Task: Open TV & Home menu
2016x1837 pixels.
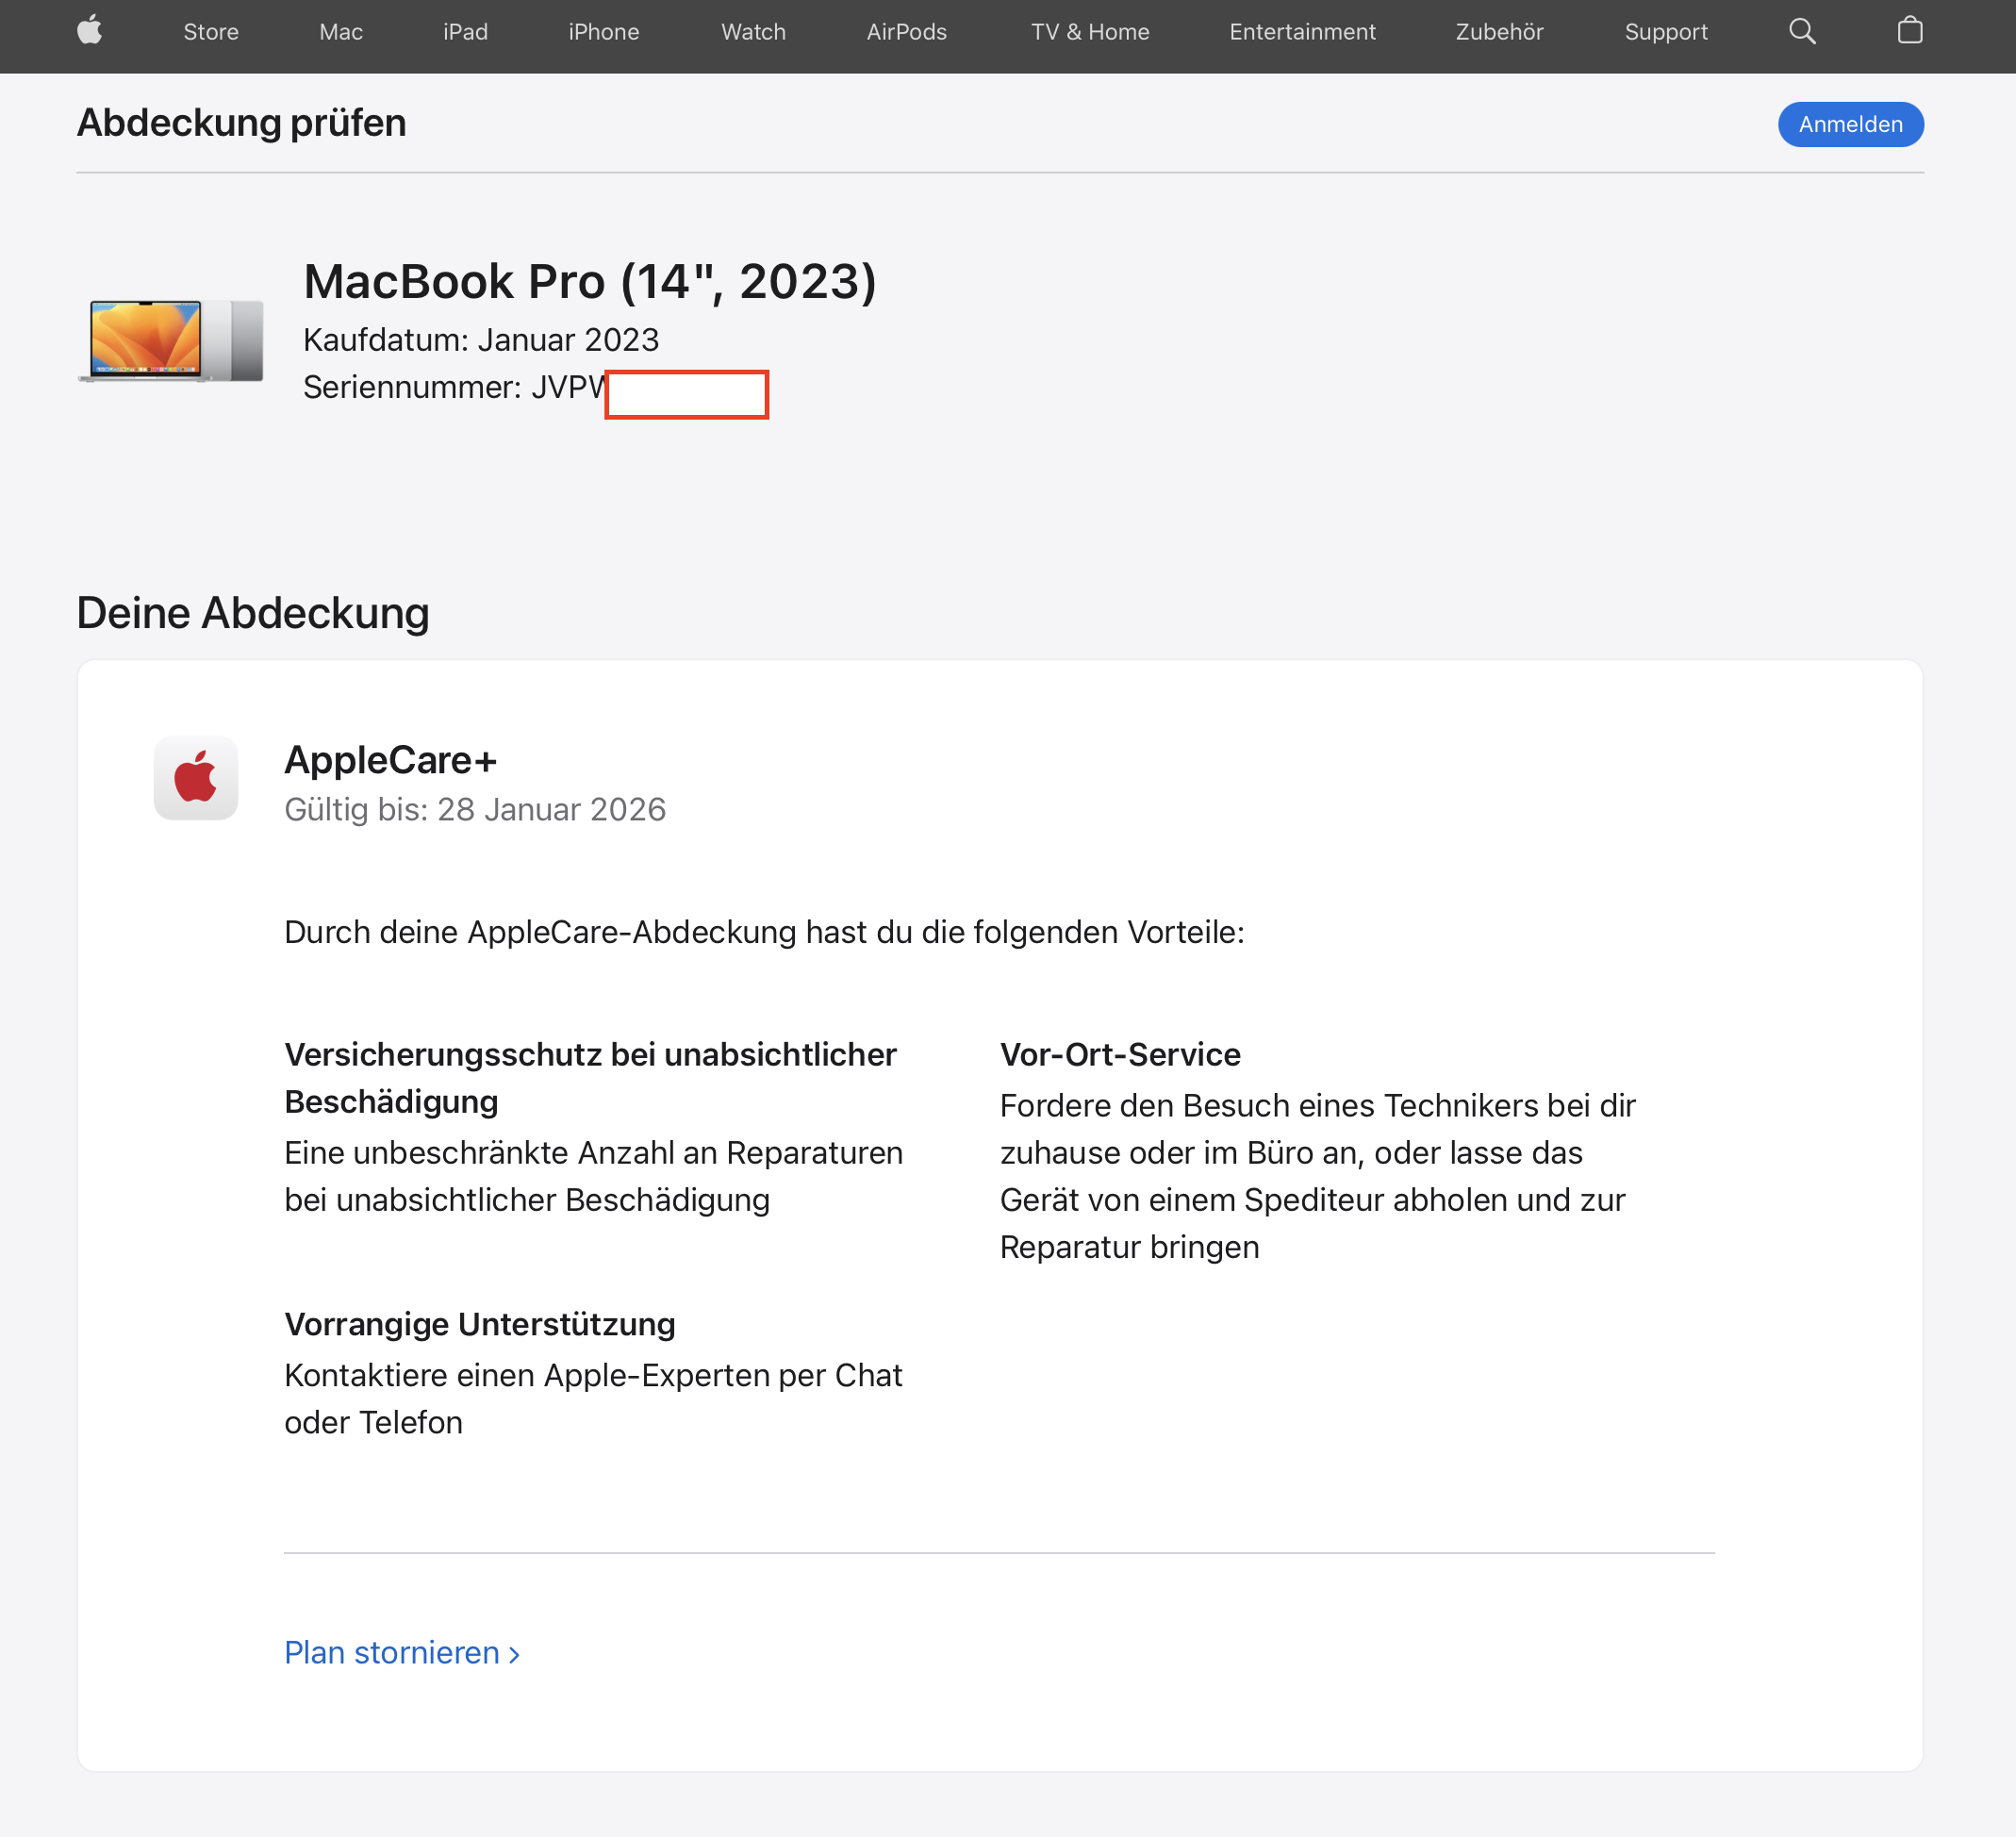Action: point(1090,32)
